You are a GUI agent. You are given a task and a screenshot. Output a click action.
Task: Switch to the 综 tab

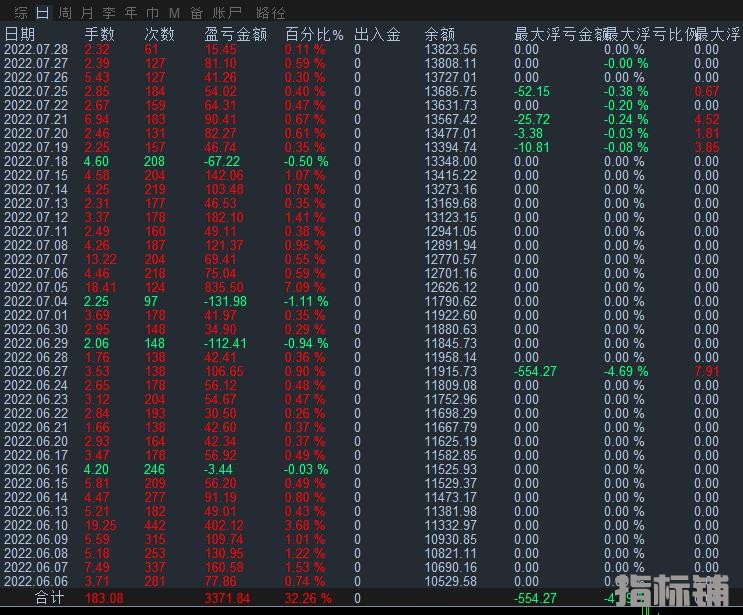(20, 13)
